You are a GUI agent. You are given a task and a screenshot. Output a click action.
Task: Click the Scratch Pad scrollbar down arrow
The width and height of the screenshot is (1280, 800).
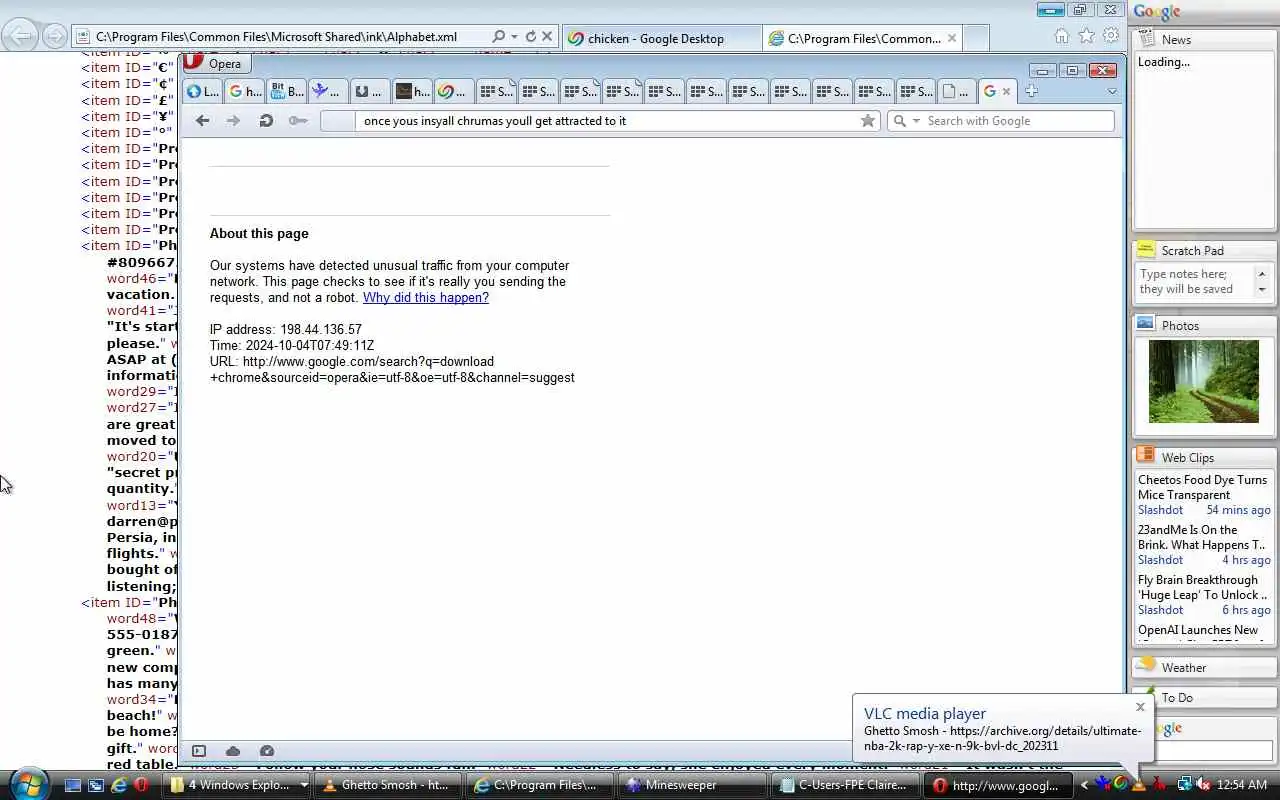click(1262, 290)
